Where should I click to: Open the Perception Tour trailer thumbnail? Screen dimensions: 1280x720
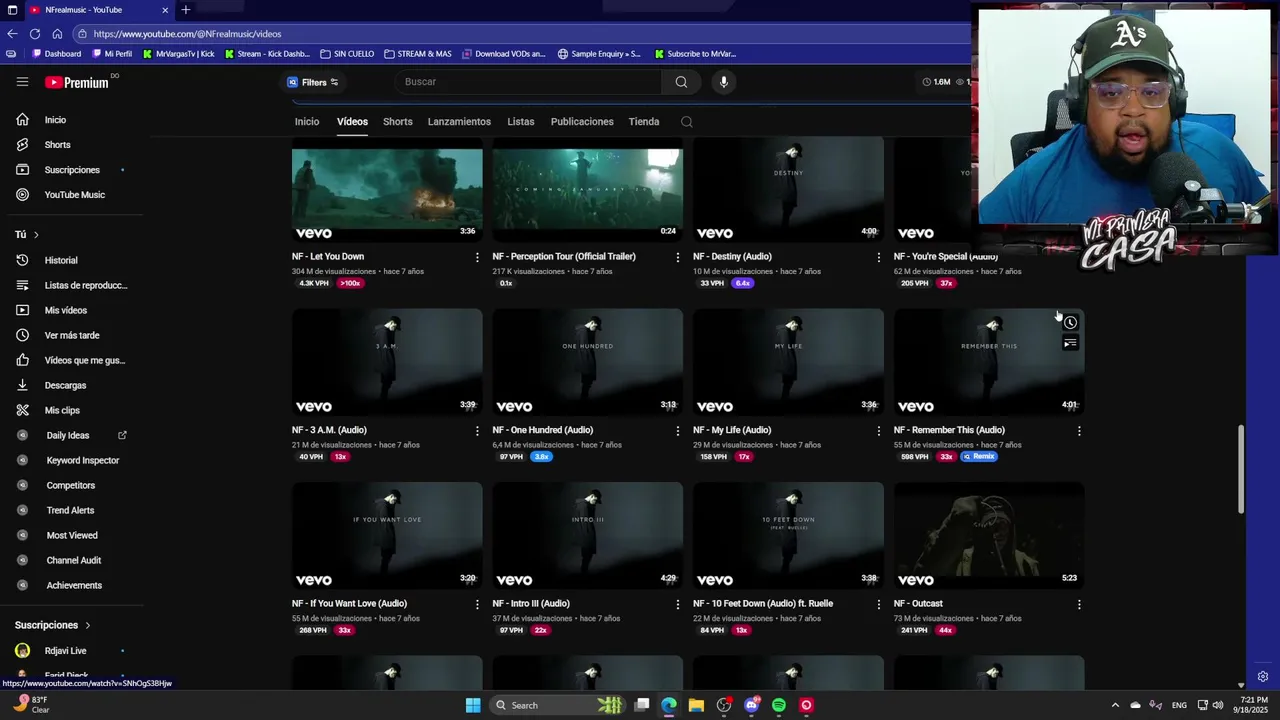pyautogui.click(x=588, y=195)
